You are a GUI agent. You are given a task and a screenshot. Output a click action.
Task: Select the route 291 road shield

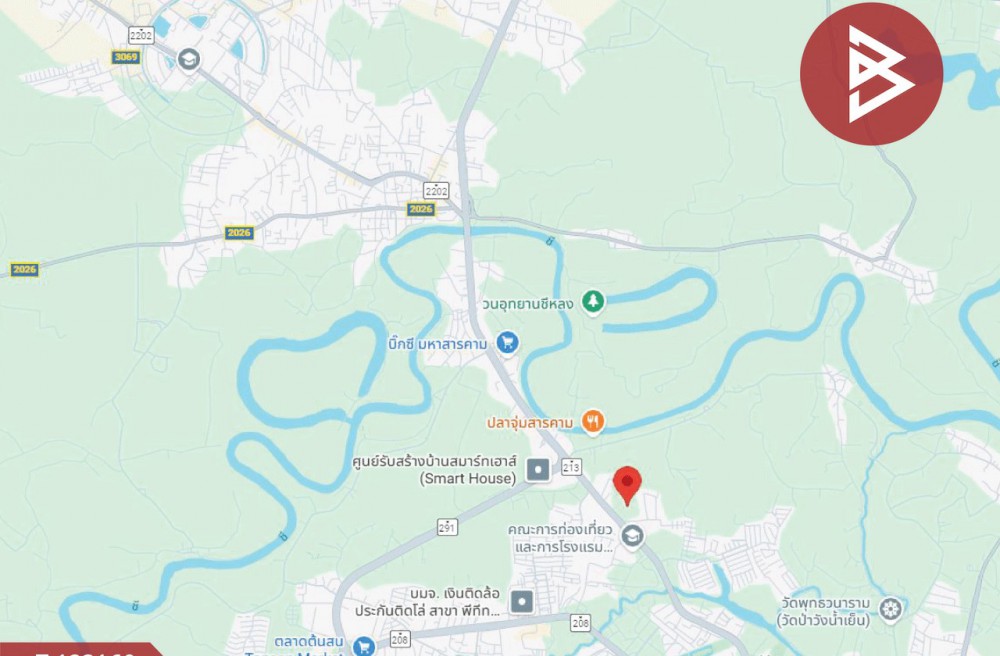click(447, 527)
